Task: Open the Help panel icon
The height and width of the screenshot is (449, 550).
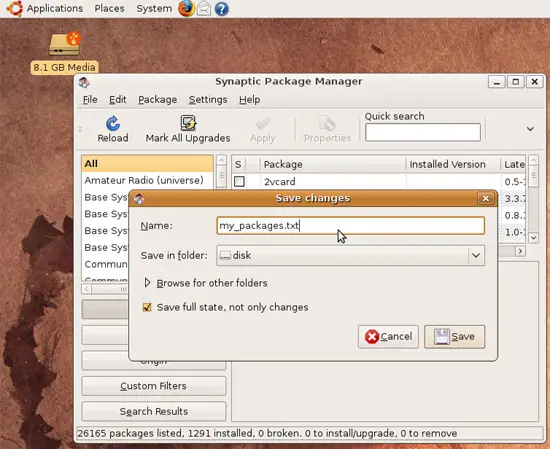Action: pyautogui.click(x=221, y=9)
